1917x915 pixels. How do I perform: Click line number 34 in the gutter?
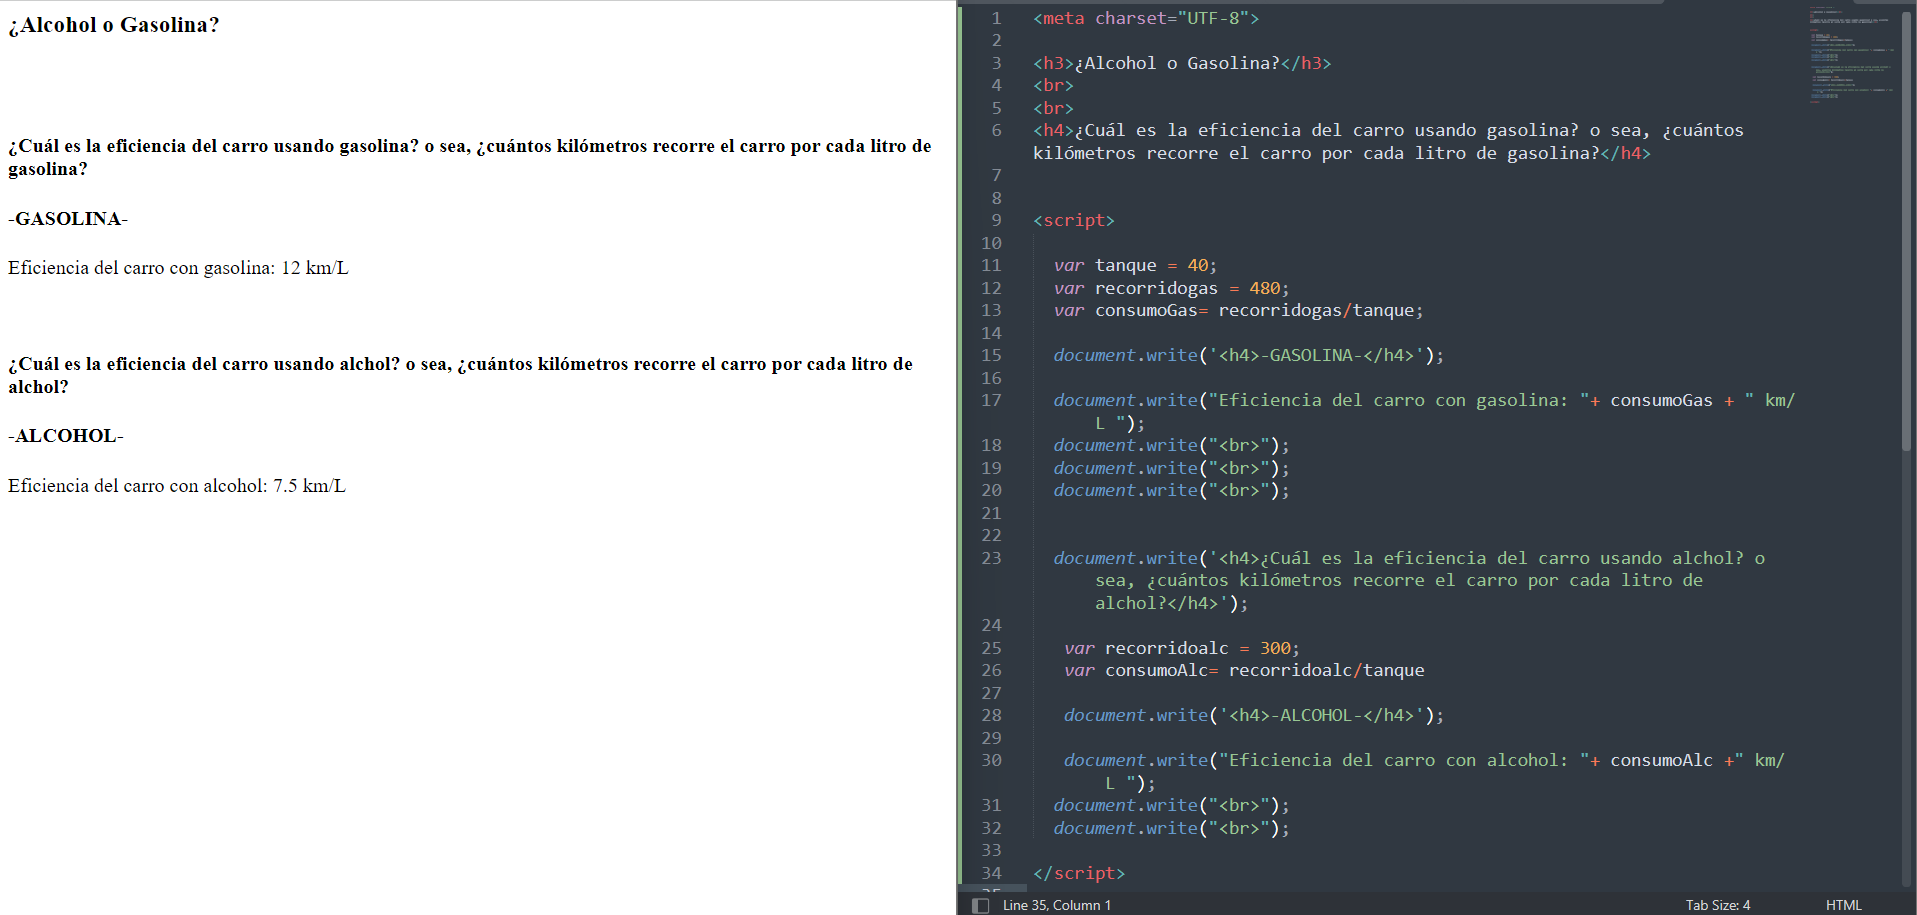(991, 873)
